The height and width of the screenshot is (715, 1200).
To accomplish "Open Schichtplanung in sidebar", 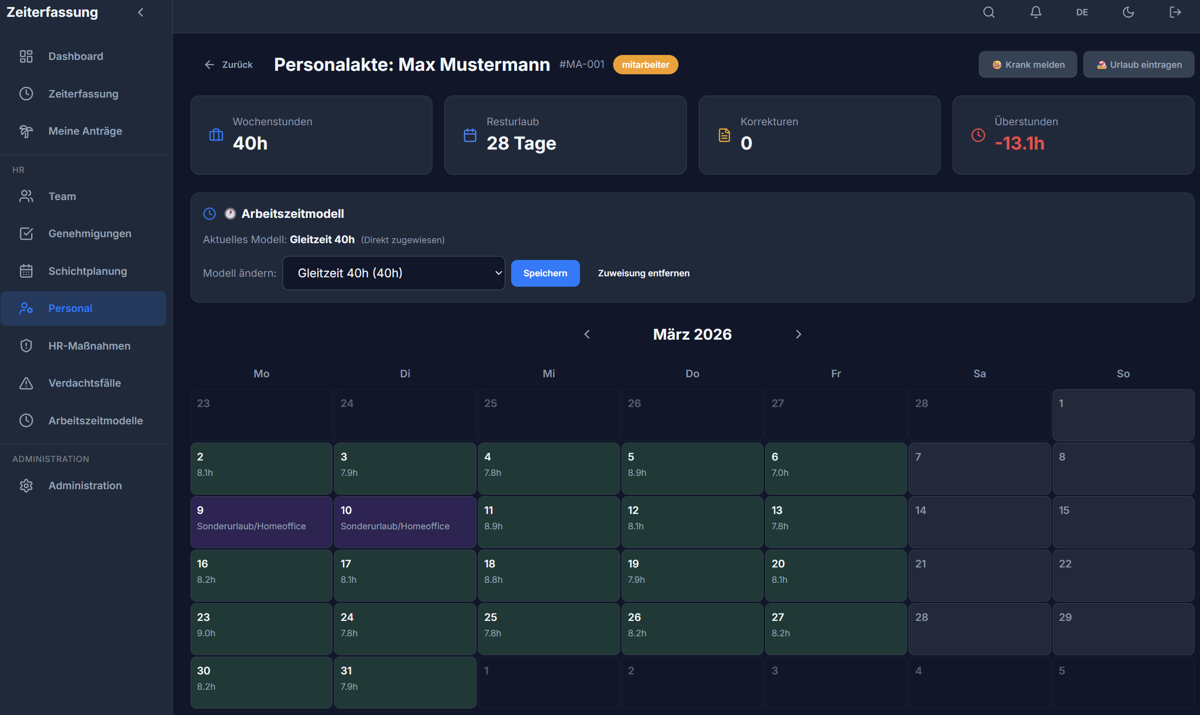I will coord(84,271).
